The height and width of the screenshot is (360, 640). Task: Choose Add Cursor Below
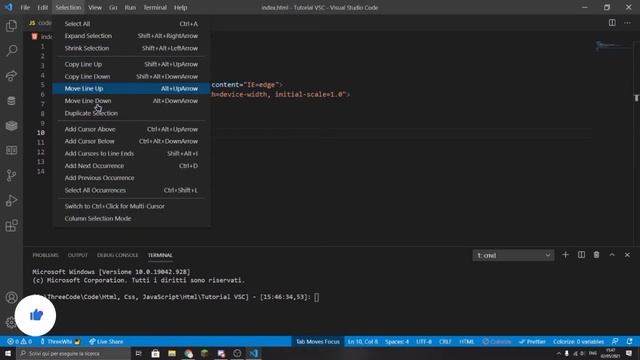pyautogui.click(x=131, y=141)
